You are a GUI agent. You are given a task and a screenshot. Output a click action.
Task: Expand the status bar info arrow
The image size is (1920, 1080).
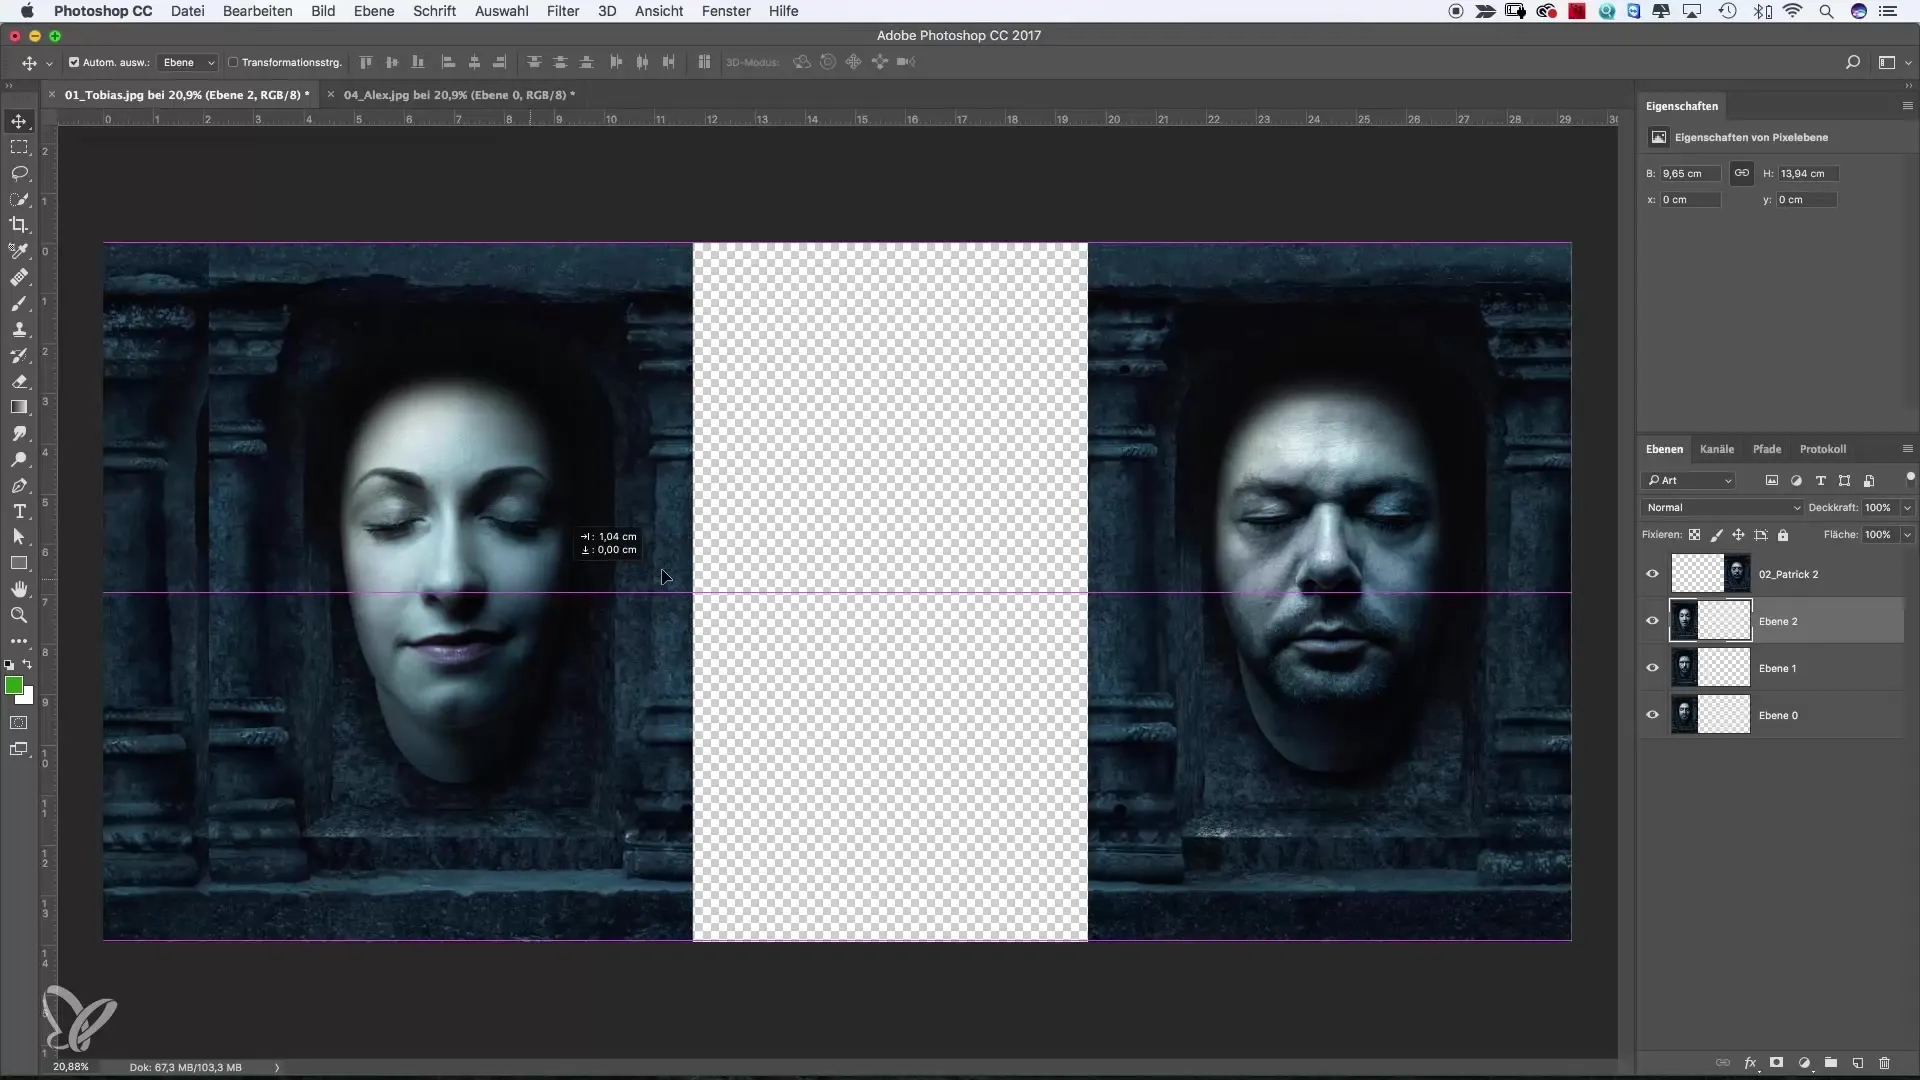[x=277, y=1067]
